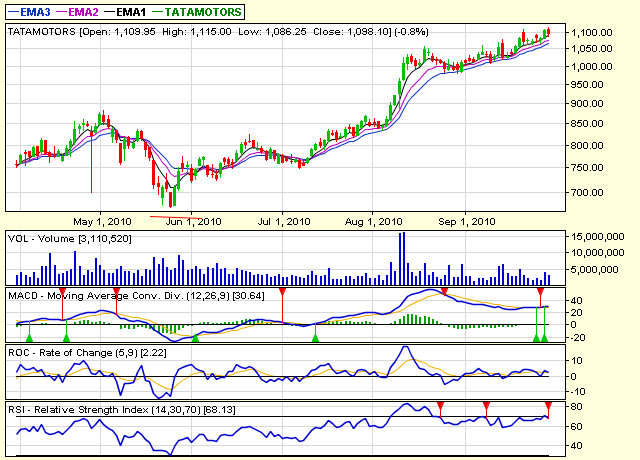Screen dimensions: 640x460
Task: Click the tallest volume bar in August
Action: [404, 258]
